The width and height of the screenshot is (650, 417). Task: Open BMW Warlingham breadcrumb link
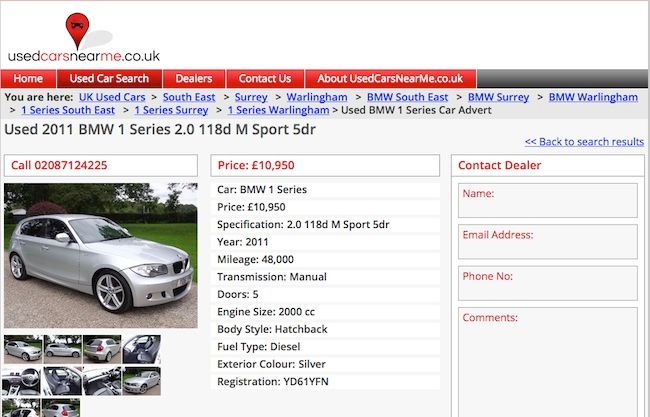point(593,97)
